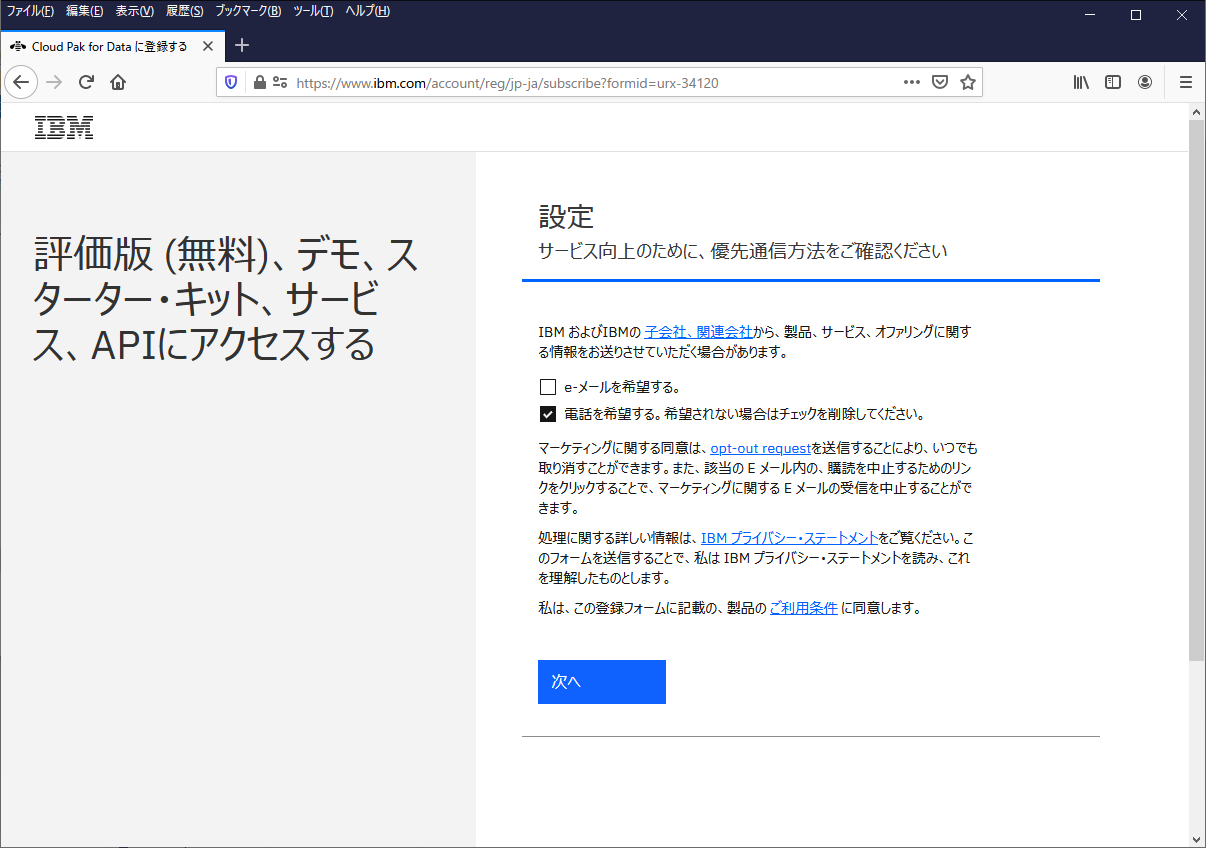Open the opt-out request link
This screenshot has height=848, width=1206.
(x=760, y=449)
